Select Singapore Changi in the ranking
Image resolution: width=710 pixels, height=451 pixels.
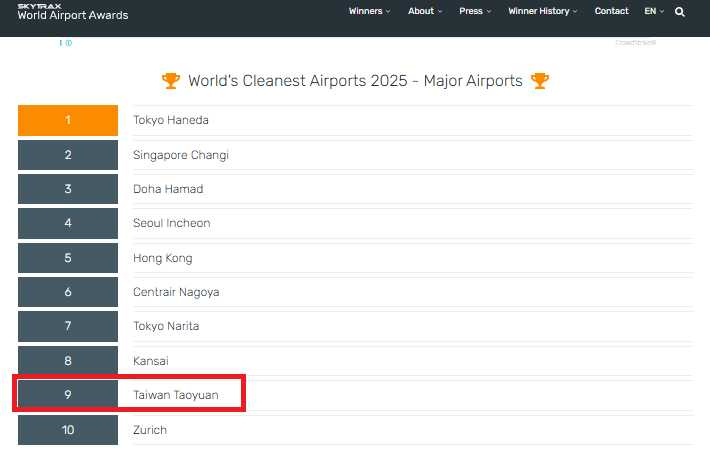coord(181,155)
